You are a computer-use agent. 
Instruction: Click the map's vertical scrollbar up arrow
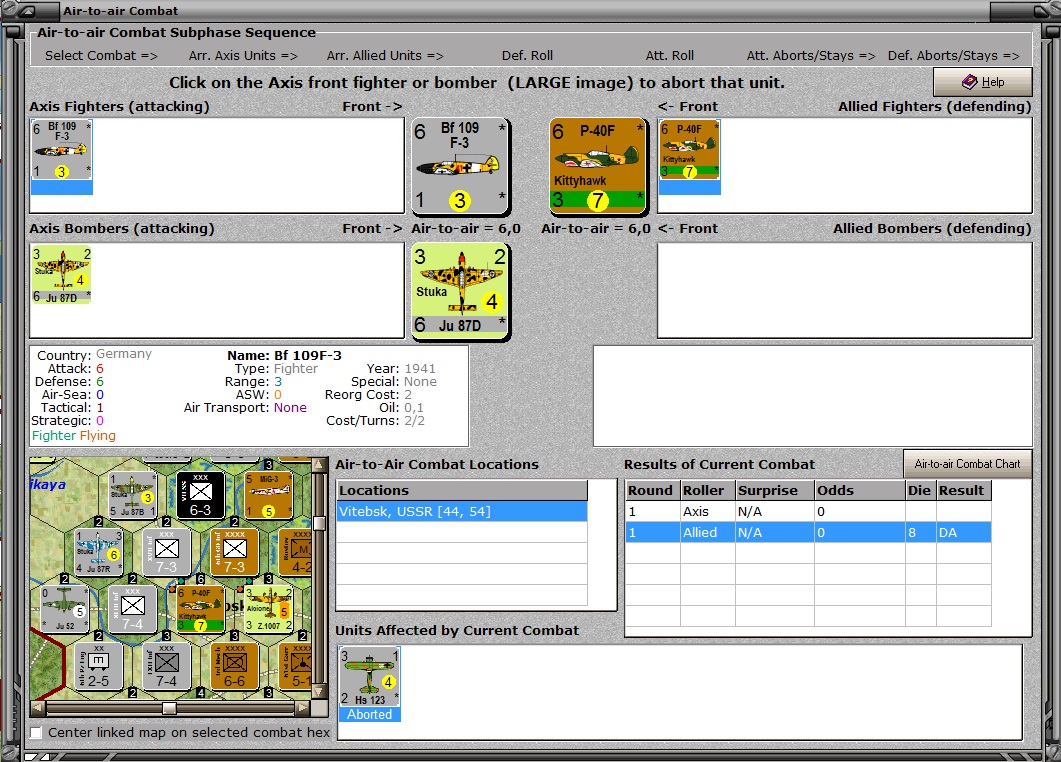(x=319, y=465)
